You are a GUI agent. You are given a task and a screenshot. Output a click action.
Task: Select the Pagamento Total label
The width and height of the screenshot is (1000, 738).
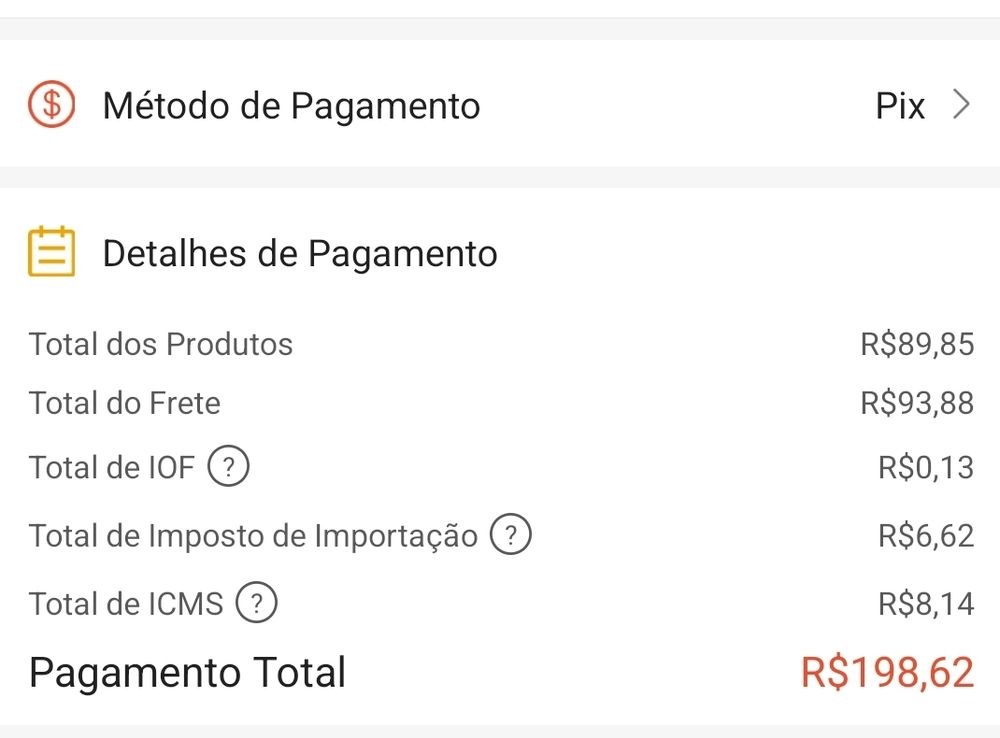point(187,672)
